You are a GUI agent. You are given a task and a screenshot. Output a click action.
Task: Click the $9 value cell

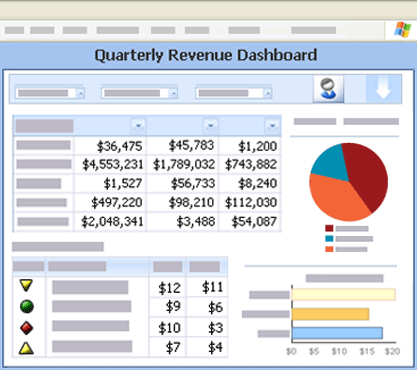(168, 307)
